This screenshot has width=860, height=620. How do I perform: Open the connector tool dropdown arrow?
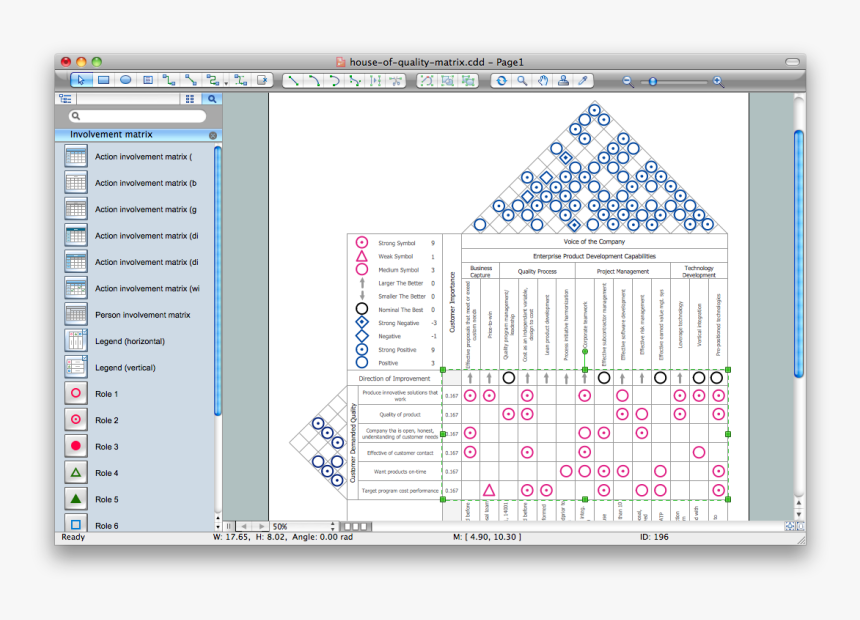pyautogui.click(x=226, y=82)
